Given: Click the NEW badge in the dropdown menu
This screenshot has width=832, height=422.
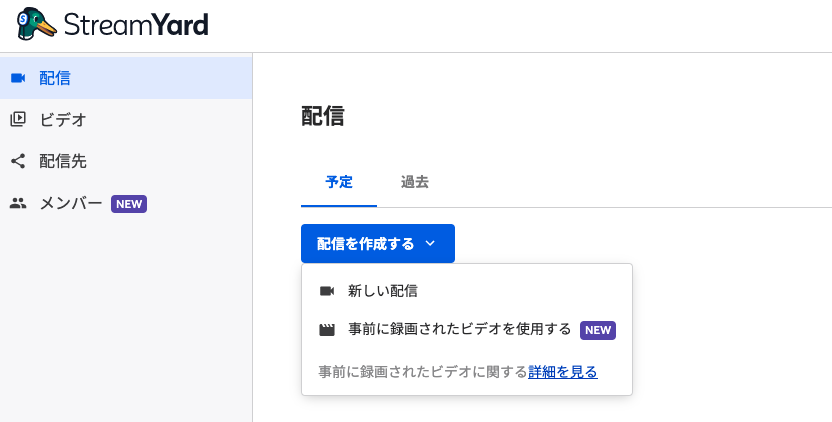Looking at the screenshot, I should 598,330.
